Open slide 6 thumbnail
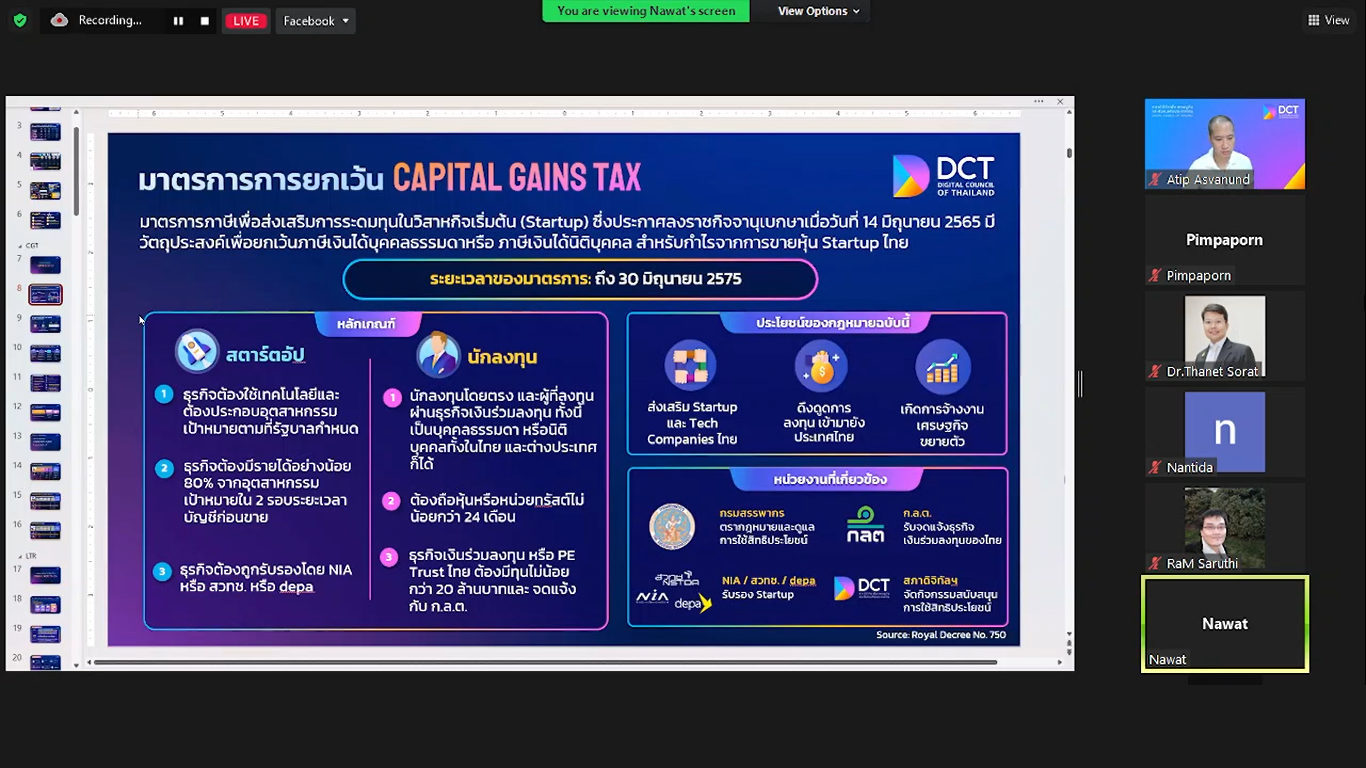The height and width of the screenshot is (768, 1366). coord(45,220)
